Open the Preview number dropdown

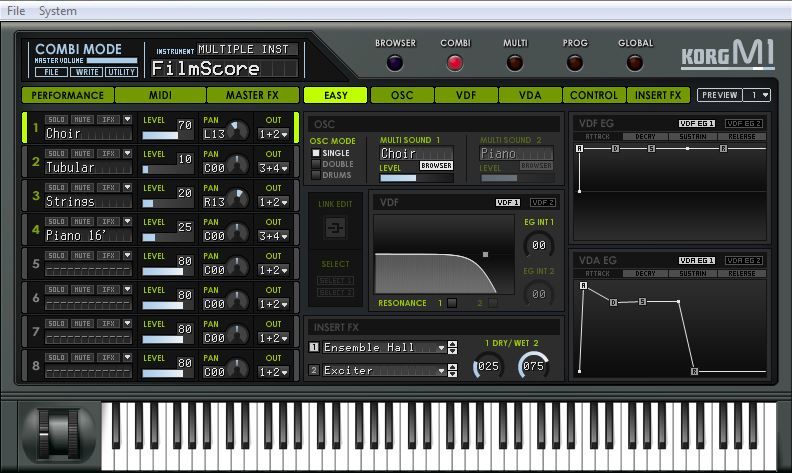coord(758,95)
